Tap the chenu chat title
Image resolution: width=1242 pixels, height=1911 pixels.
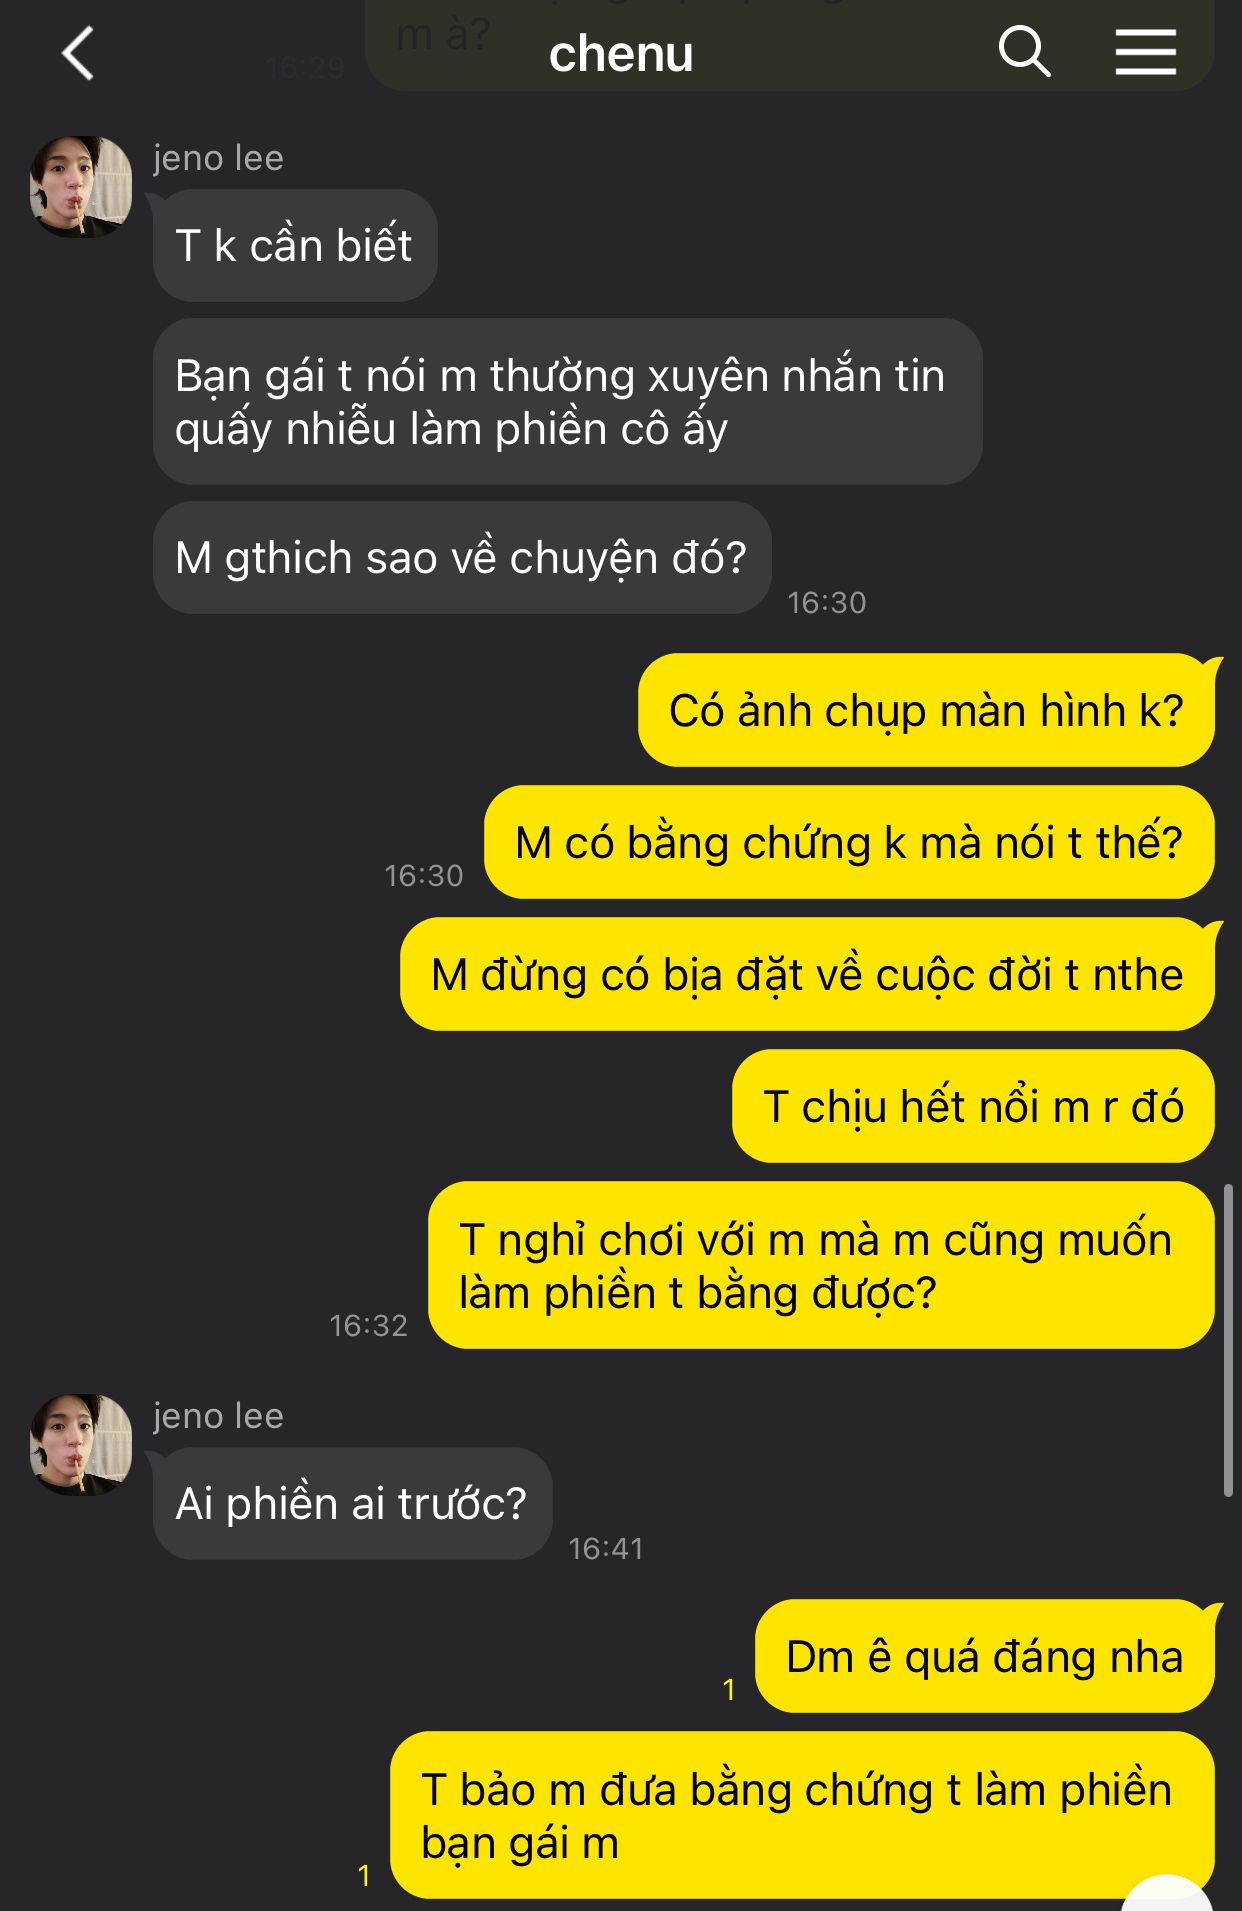pos(621,53)
